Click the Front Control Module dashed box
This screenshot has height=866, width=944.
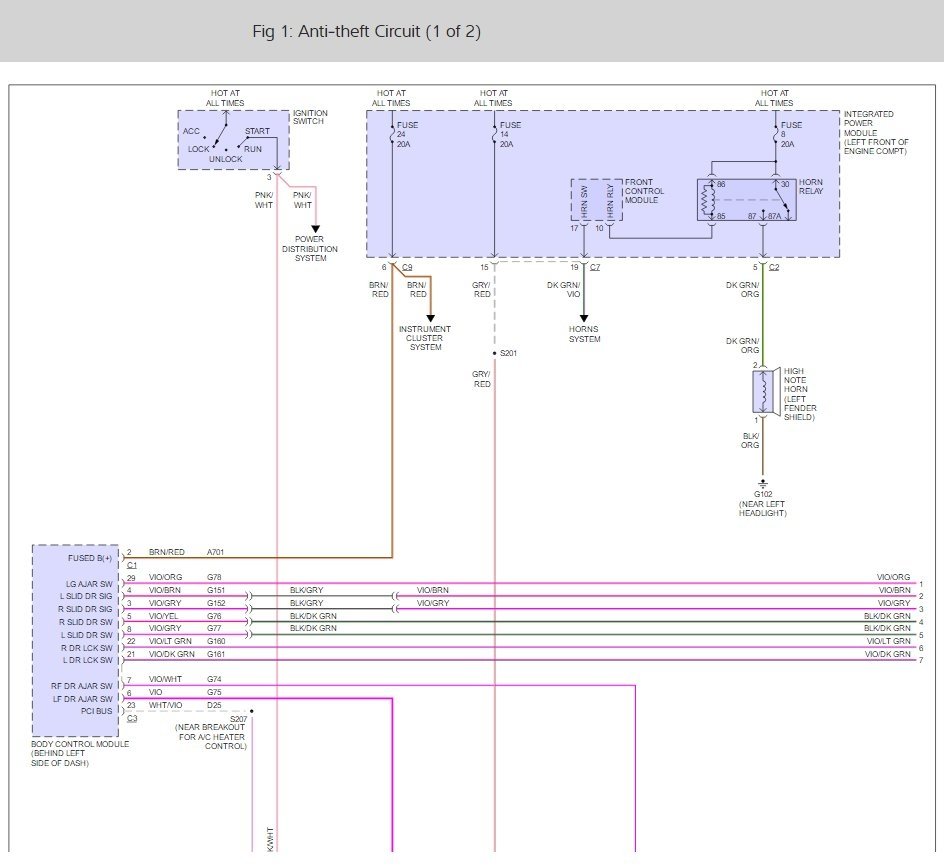tap(596, 200)
